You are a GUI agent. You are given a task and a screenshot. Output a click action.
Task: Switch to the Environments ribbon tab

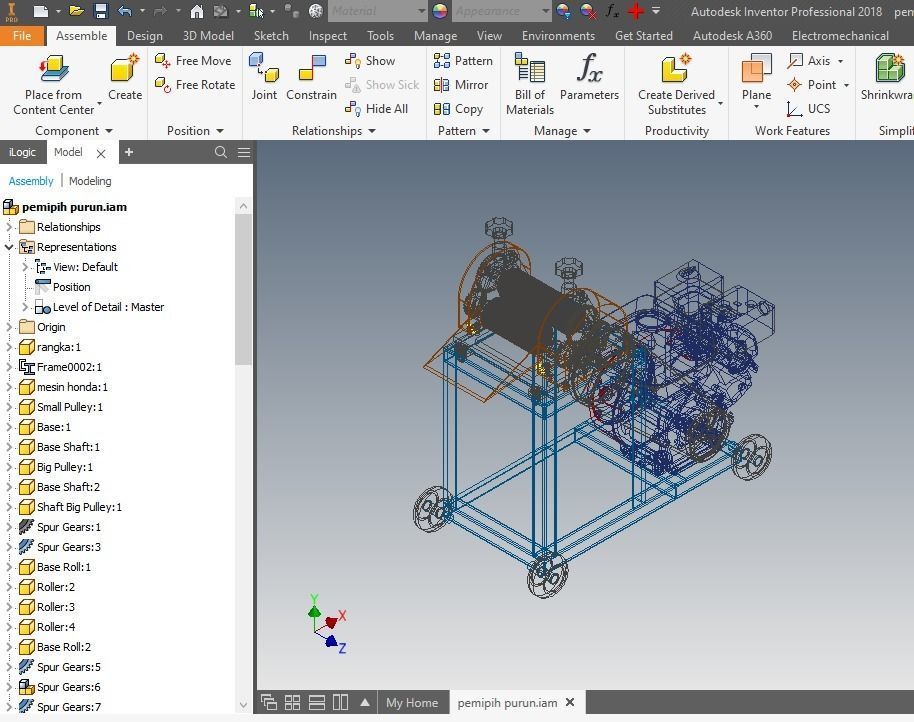click(558, 36)
